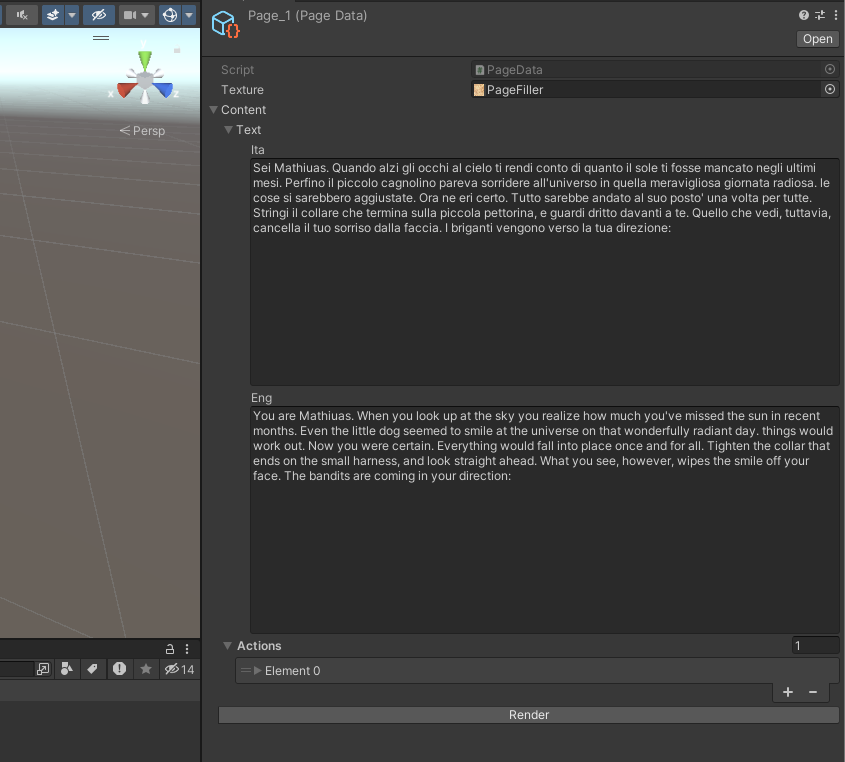Click the Page_1 ScriptableObject asset icon
This screenshot has width=845, height=762.
click(225, 24)
